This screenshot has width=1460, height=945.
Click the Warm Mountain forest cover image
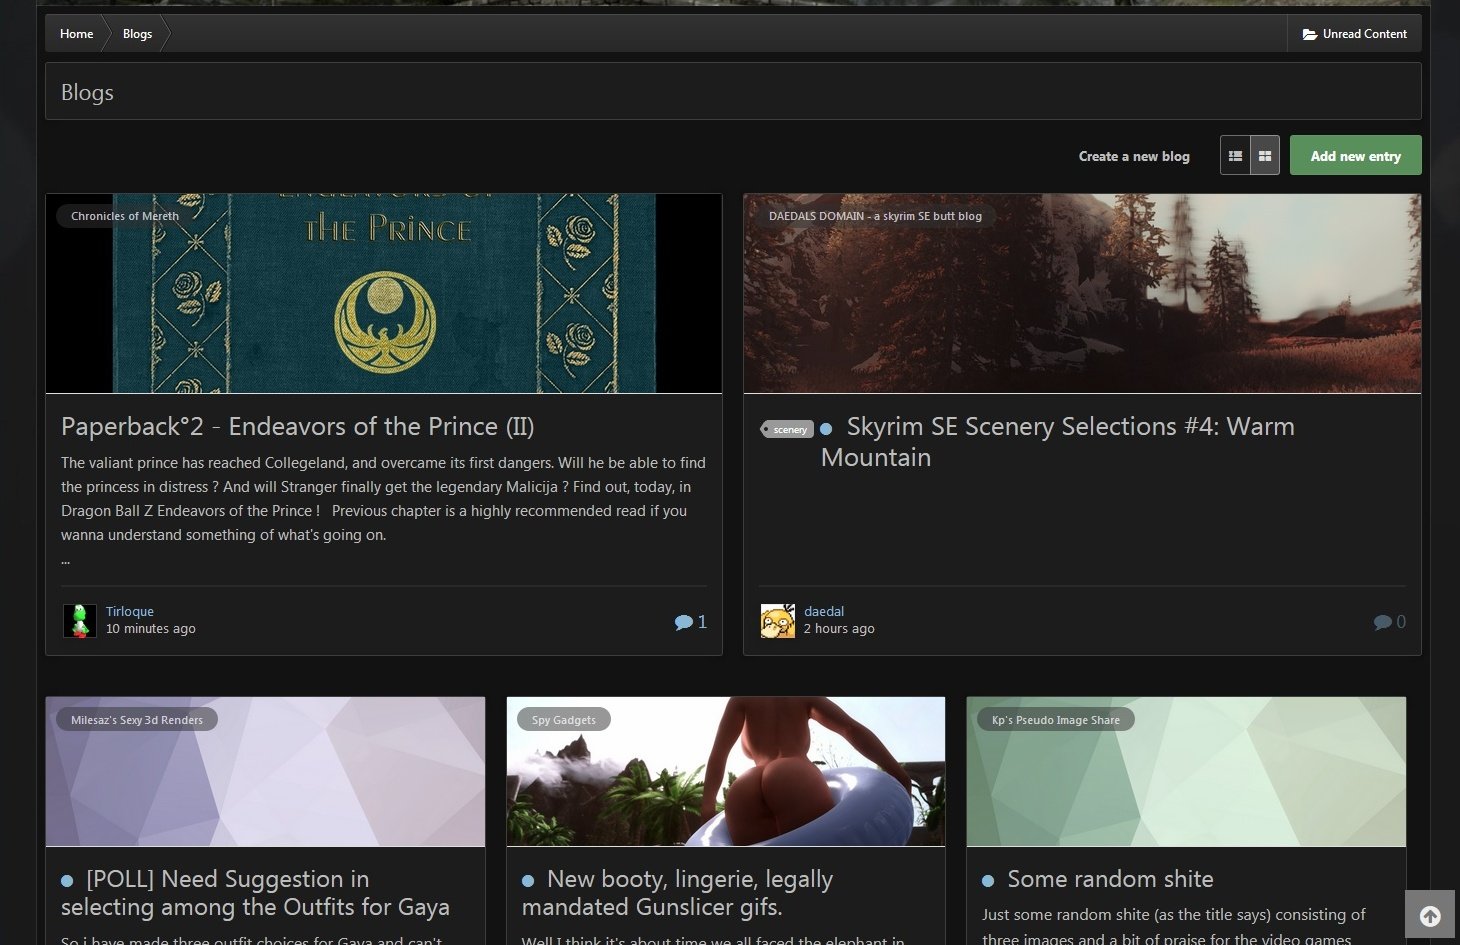click(x=1082, y=293)
